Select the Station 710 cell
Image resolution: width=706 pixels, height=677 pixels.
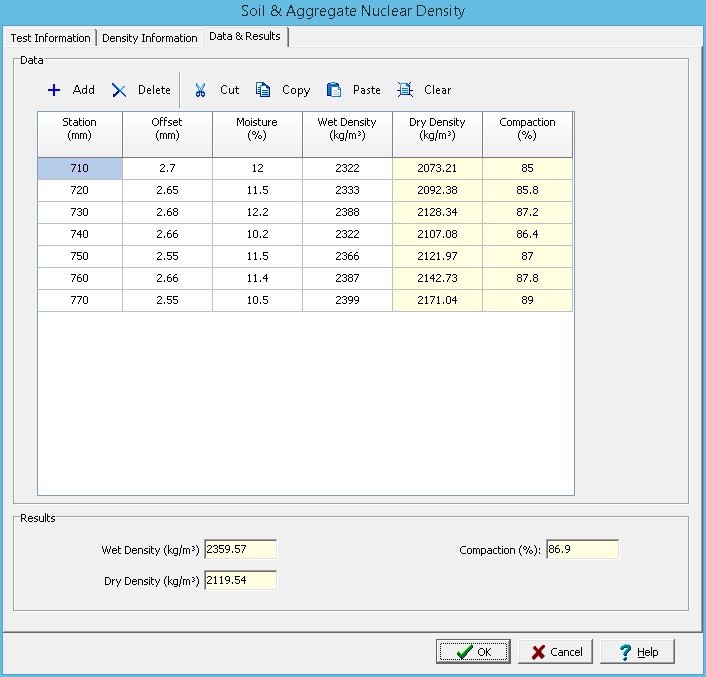point(80,169)
